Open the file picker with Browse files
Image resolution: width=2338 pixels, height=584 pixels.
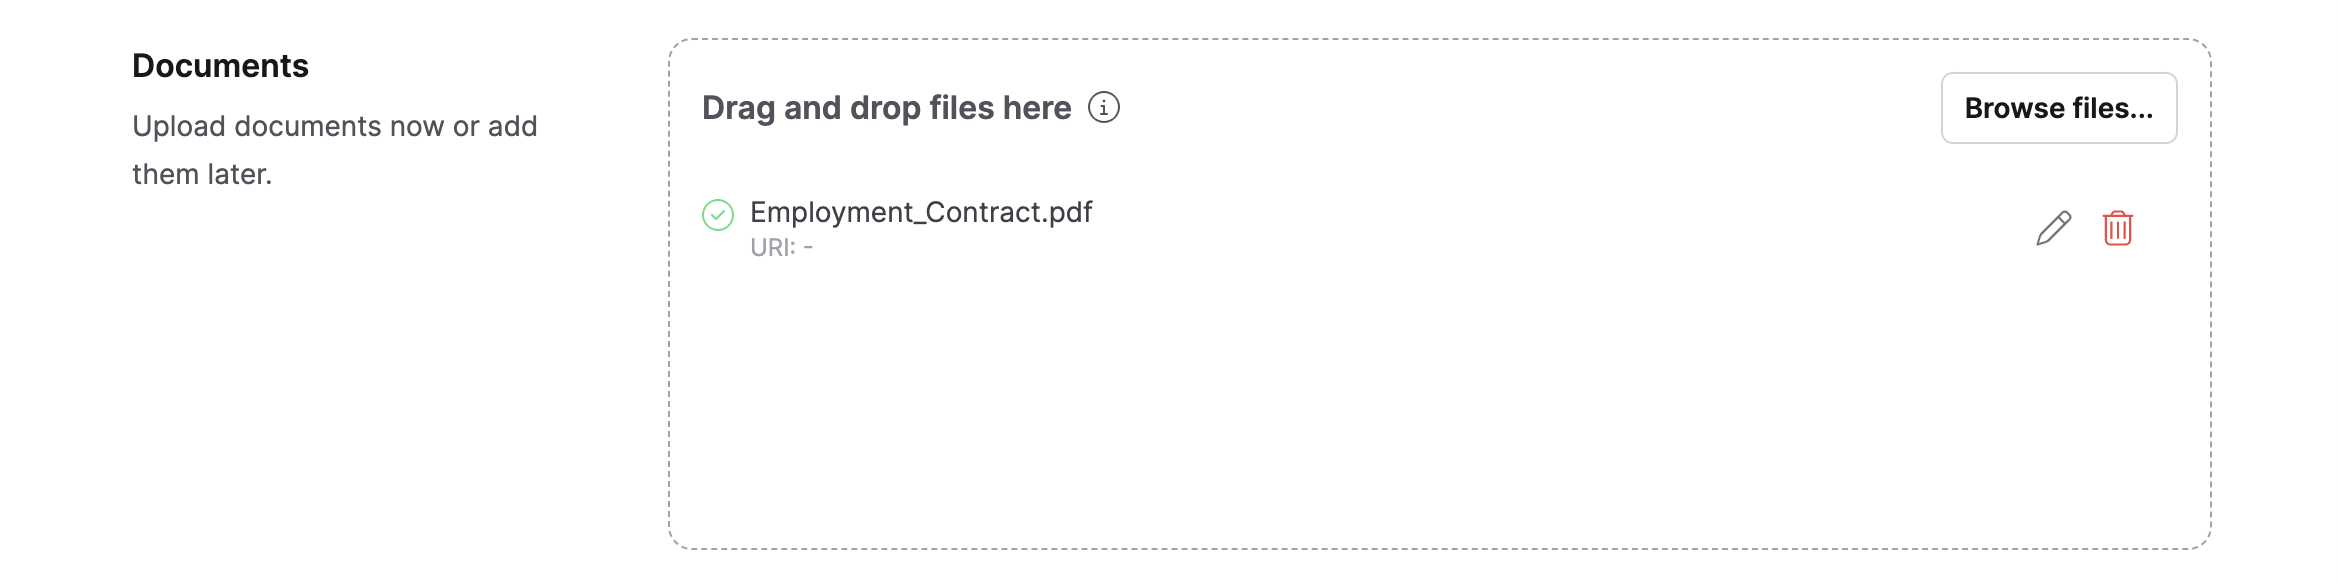click(2059, 107)
